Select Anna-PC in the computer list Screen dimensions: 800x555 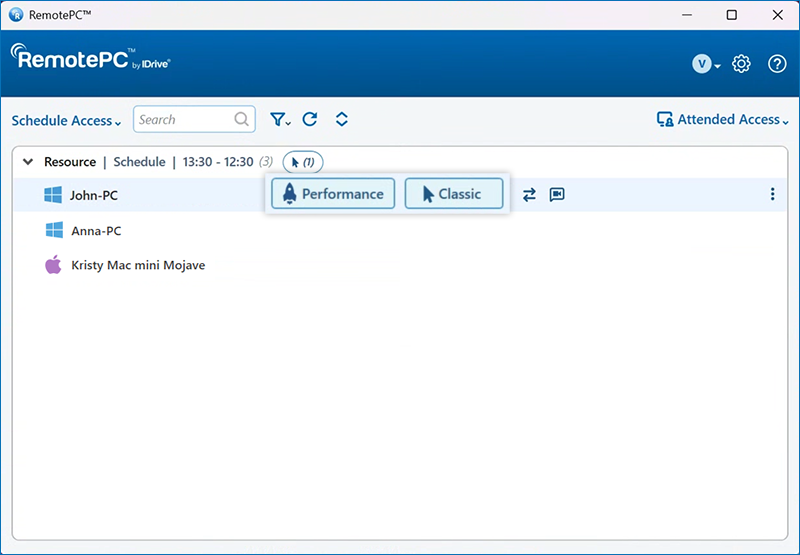96,231
